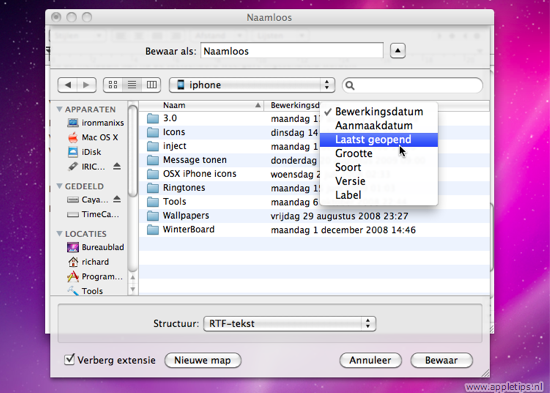Select the 3.0 folder
550x393 pixels.
(162, 118)
